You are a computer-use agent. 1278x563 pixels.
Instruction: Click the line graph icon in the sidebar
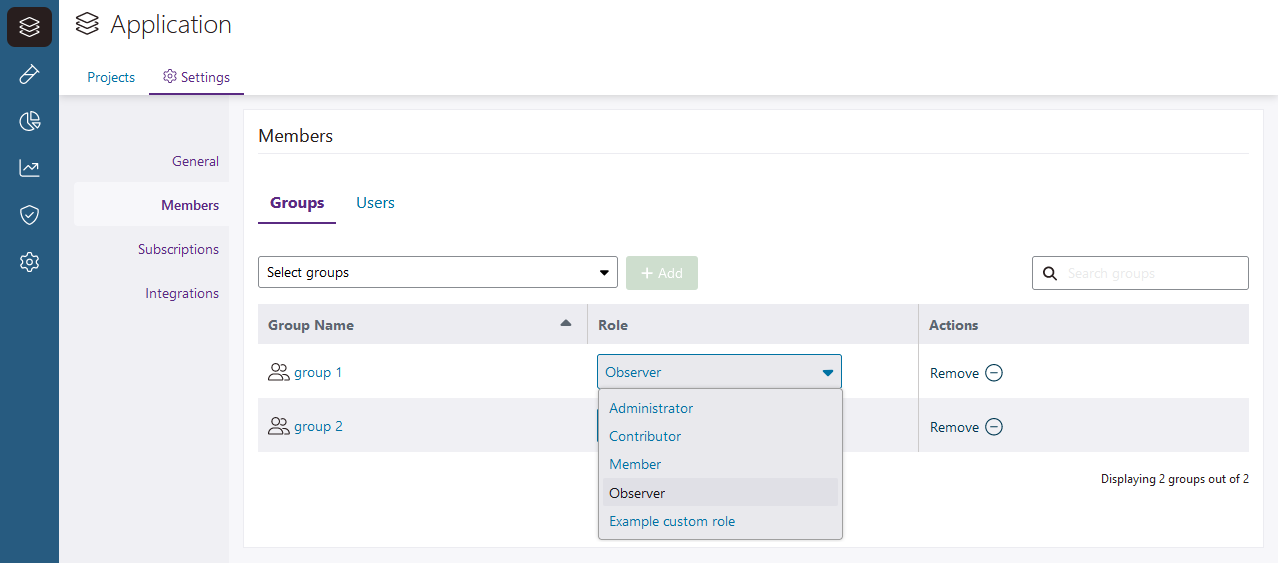coord(29,168)
